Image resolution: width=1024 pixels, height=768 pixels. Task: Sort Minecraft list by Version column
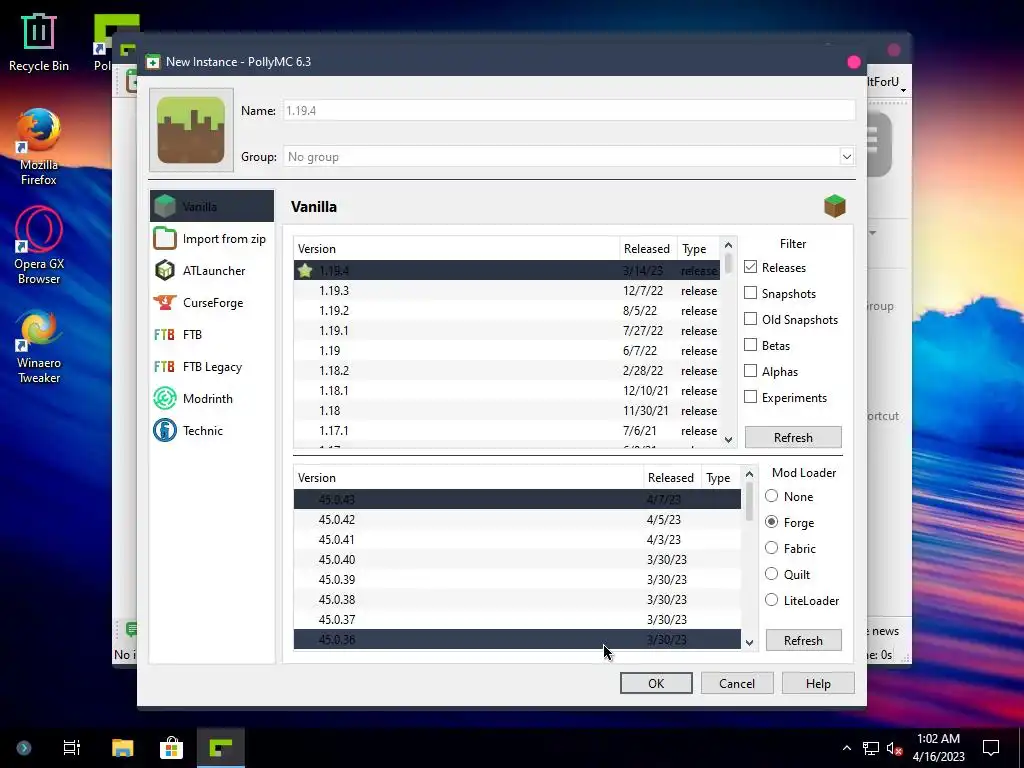click(456, 249)
